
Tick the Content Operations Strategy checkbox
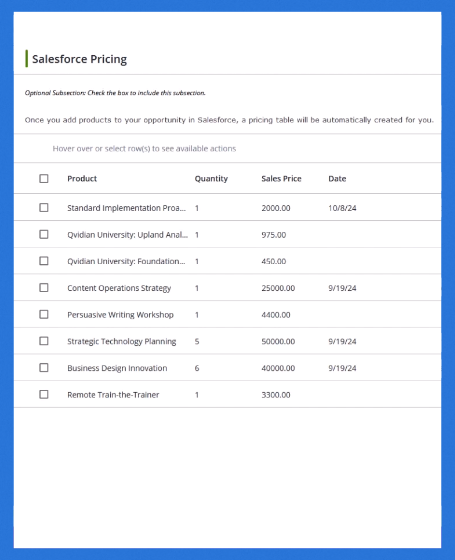(x=44, y=288)
